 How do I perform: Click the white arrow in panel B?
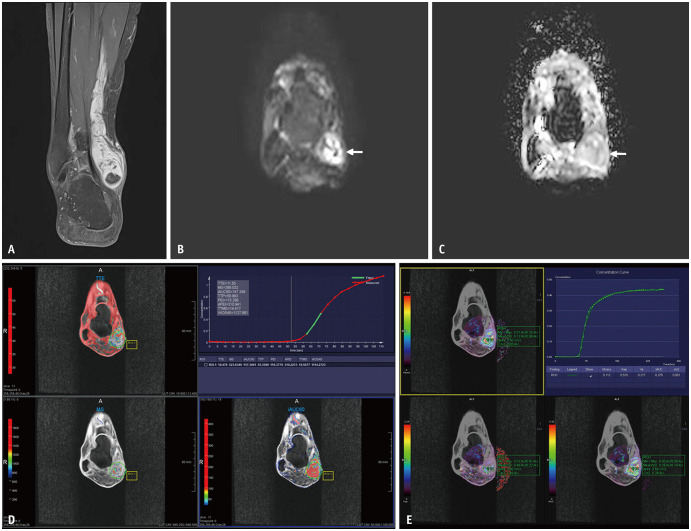coord(354,152)
